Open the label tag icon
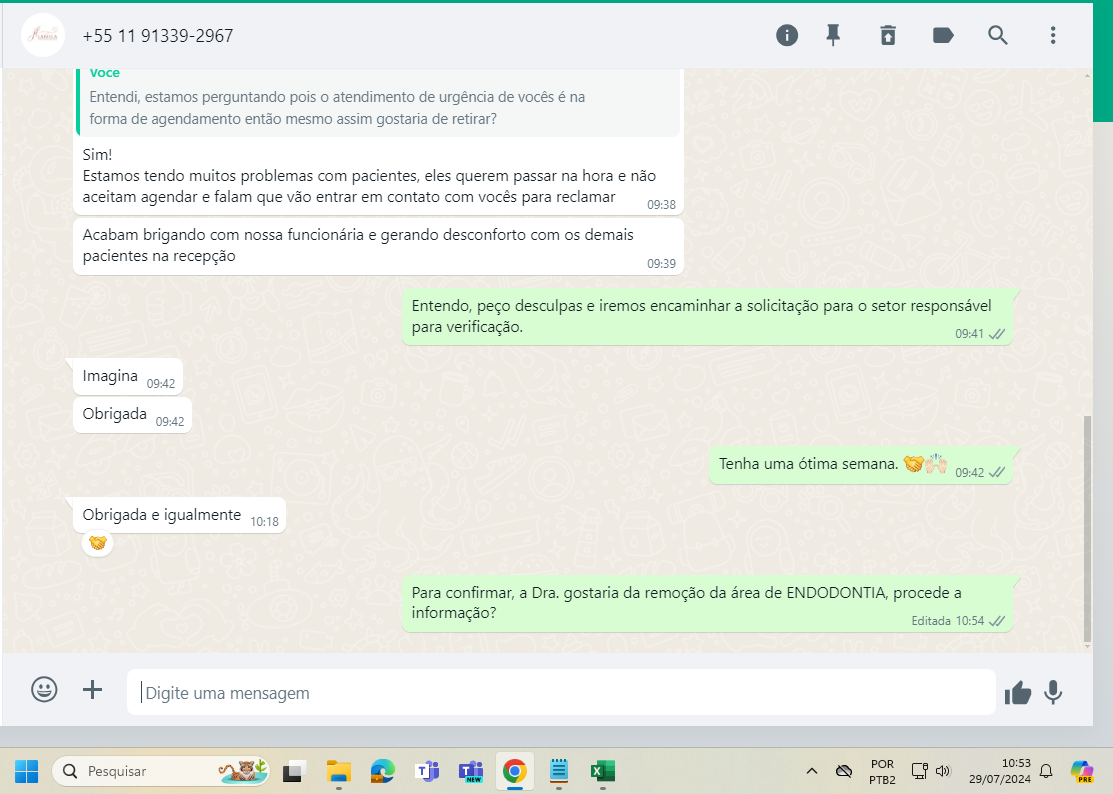 click(x=943, y=35)
